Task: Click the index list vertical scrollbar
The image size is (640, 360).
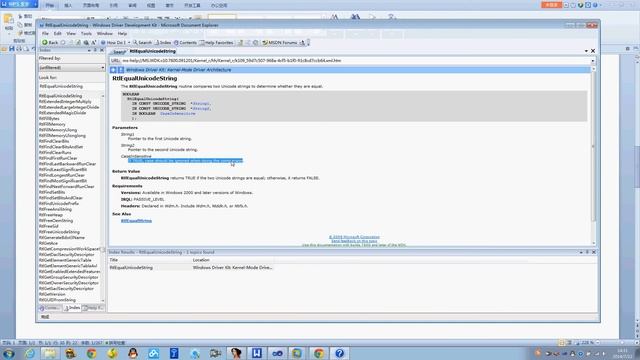Action: coord(103,198)
